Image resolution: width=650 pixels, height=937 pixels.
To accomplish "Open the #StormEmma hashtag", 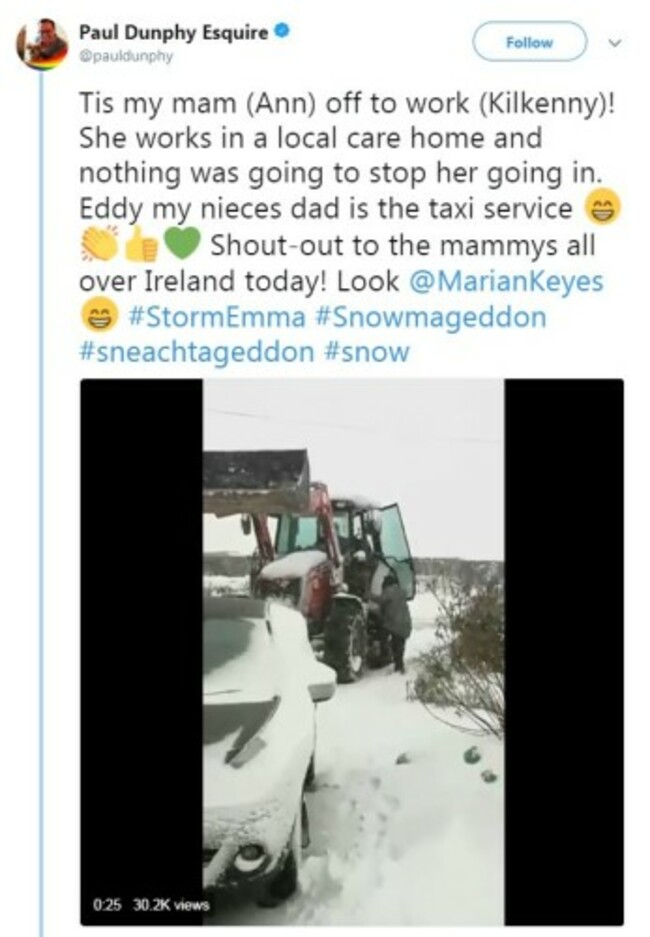I will pyautogui.click(x=217, y=317).
